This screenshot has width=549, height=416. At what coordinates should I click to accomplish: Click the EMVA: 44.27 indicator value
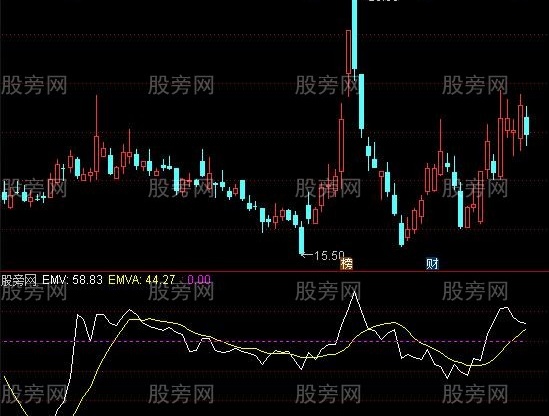coord(141,280)
